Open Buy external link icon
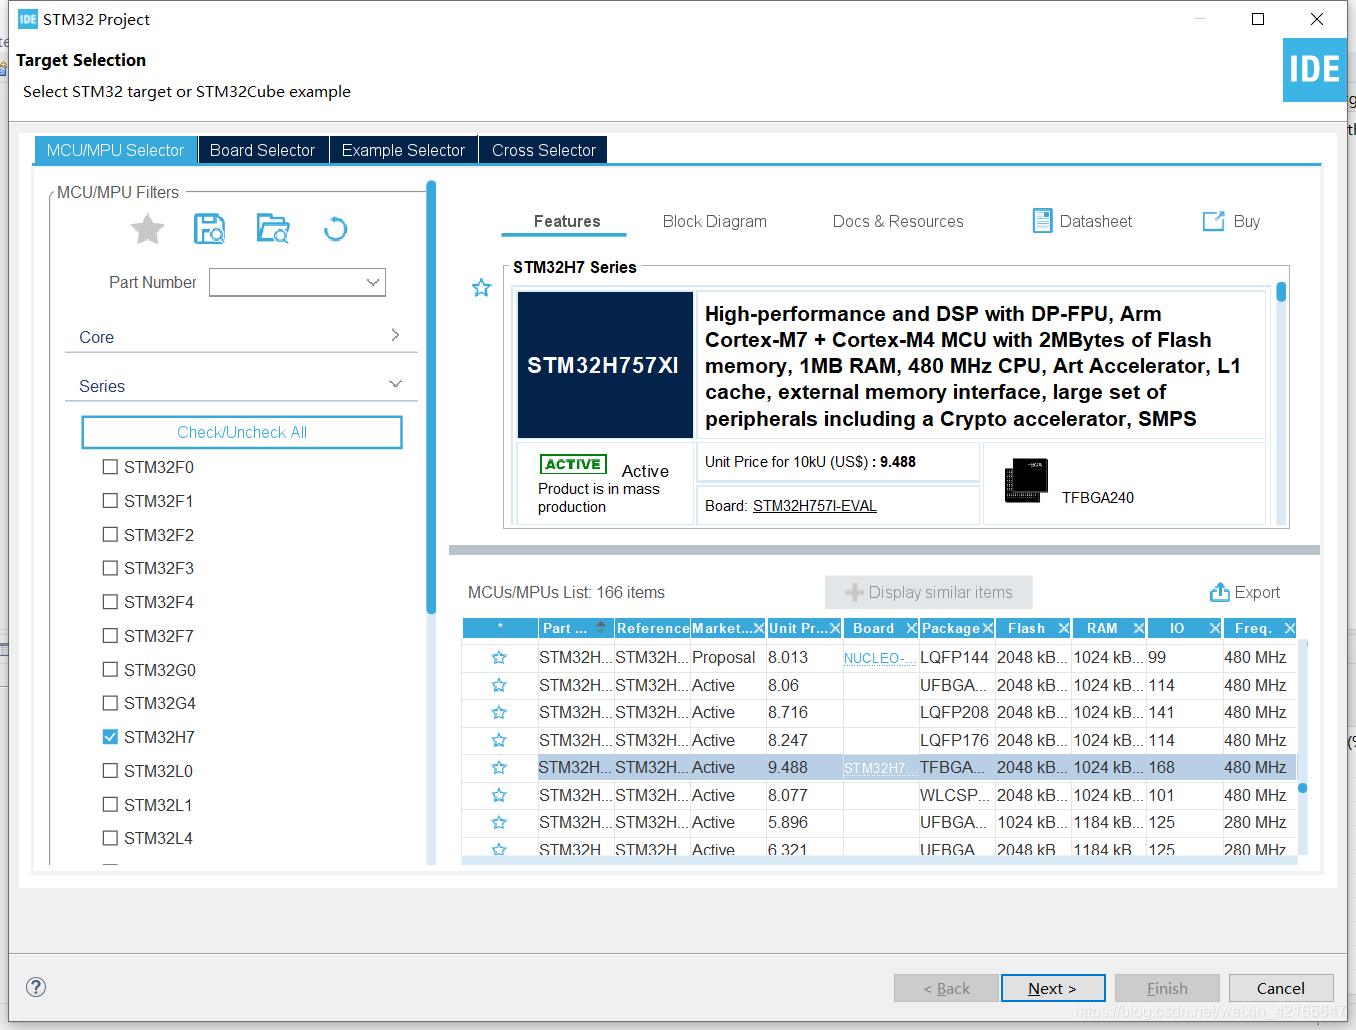Screen dimensions: 1356x1030 (1213, 221)
